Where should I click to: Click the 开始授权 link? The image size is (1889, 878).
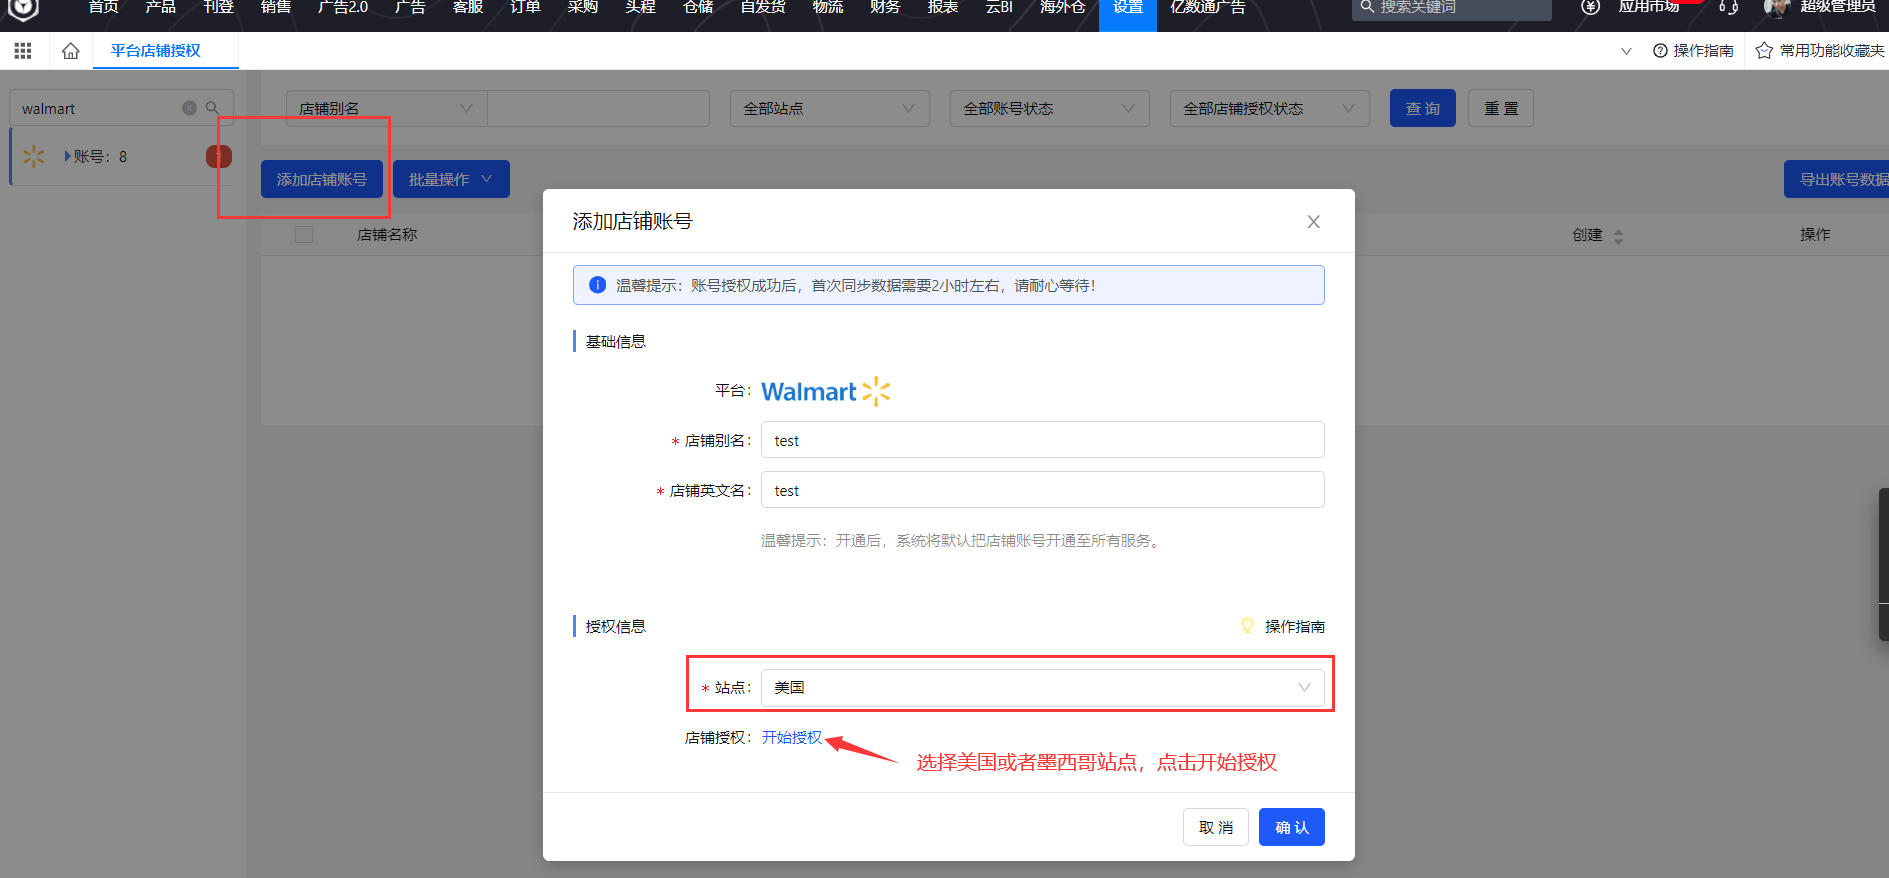pyautogui.click(x=792, y=737)
